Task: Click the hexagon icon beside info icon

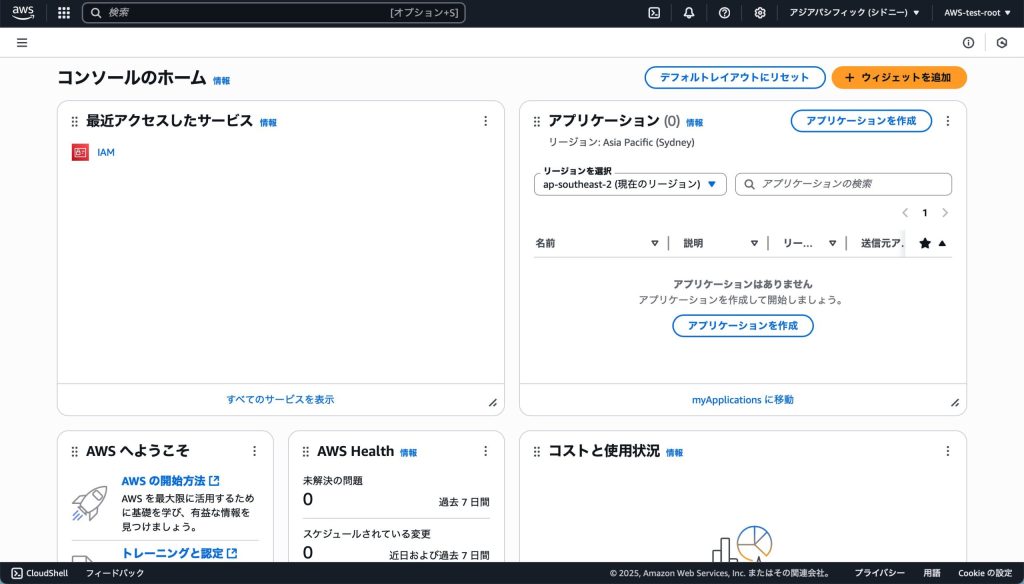Action: pos(1002,42)
